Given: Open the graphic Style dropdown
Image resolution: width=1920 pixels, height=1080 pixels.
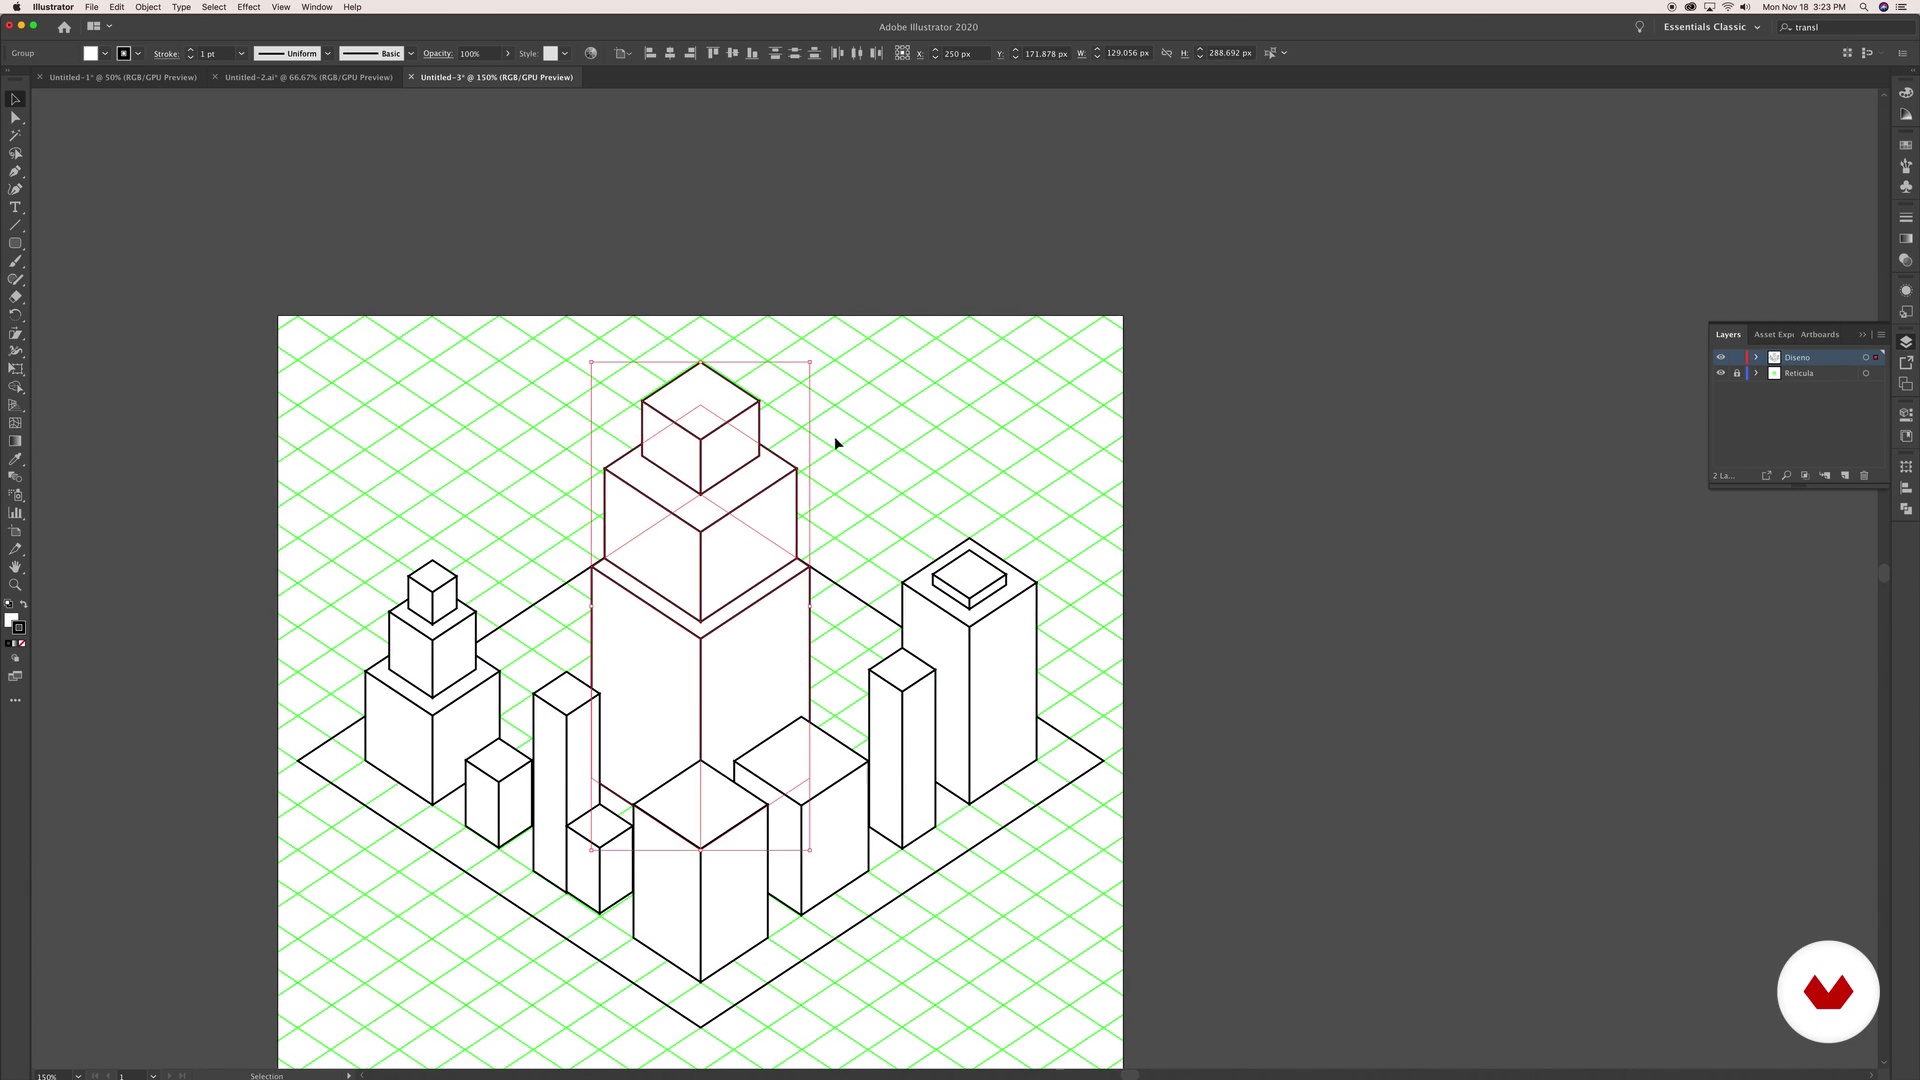Looking at the screenshot, I should [565, 53].
